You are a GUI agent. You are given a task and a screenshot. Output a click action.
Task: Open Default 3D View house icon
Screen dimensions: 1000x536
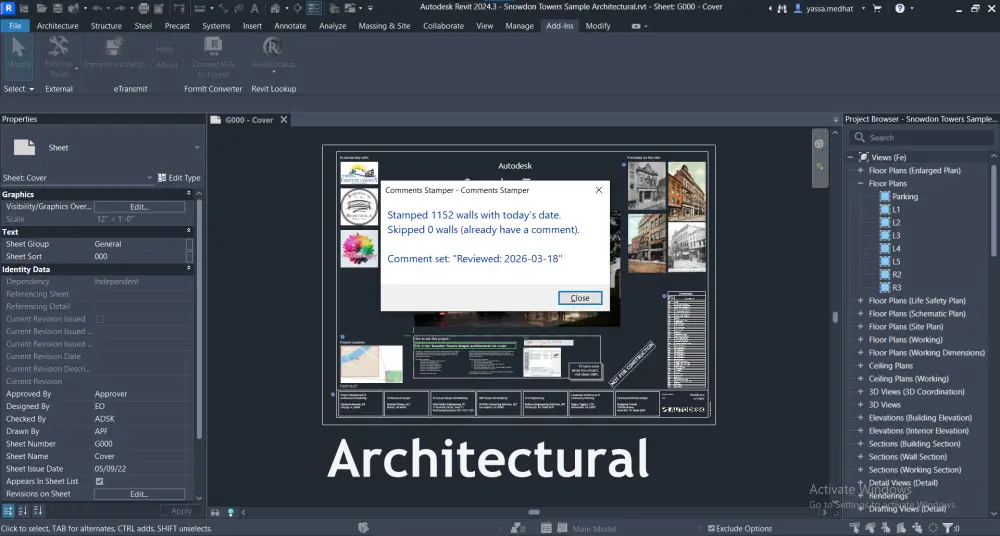point(275,8)
